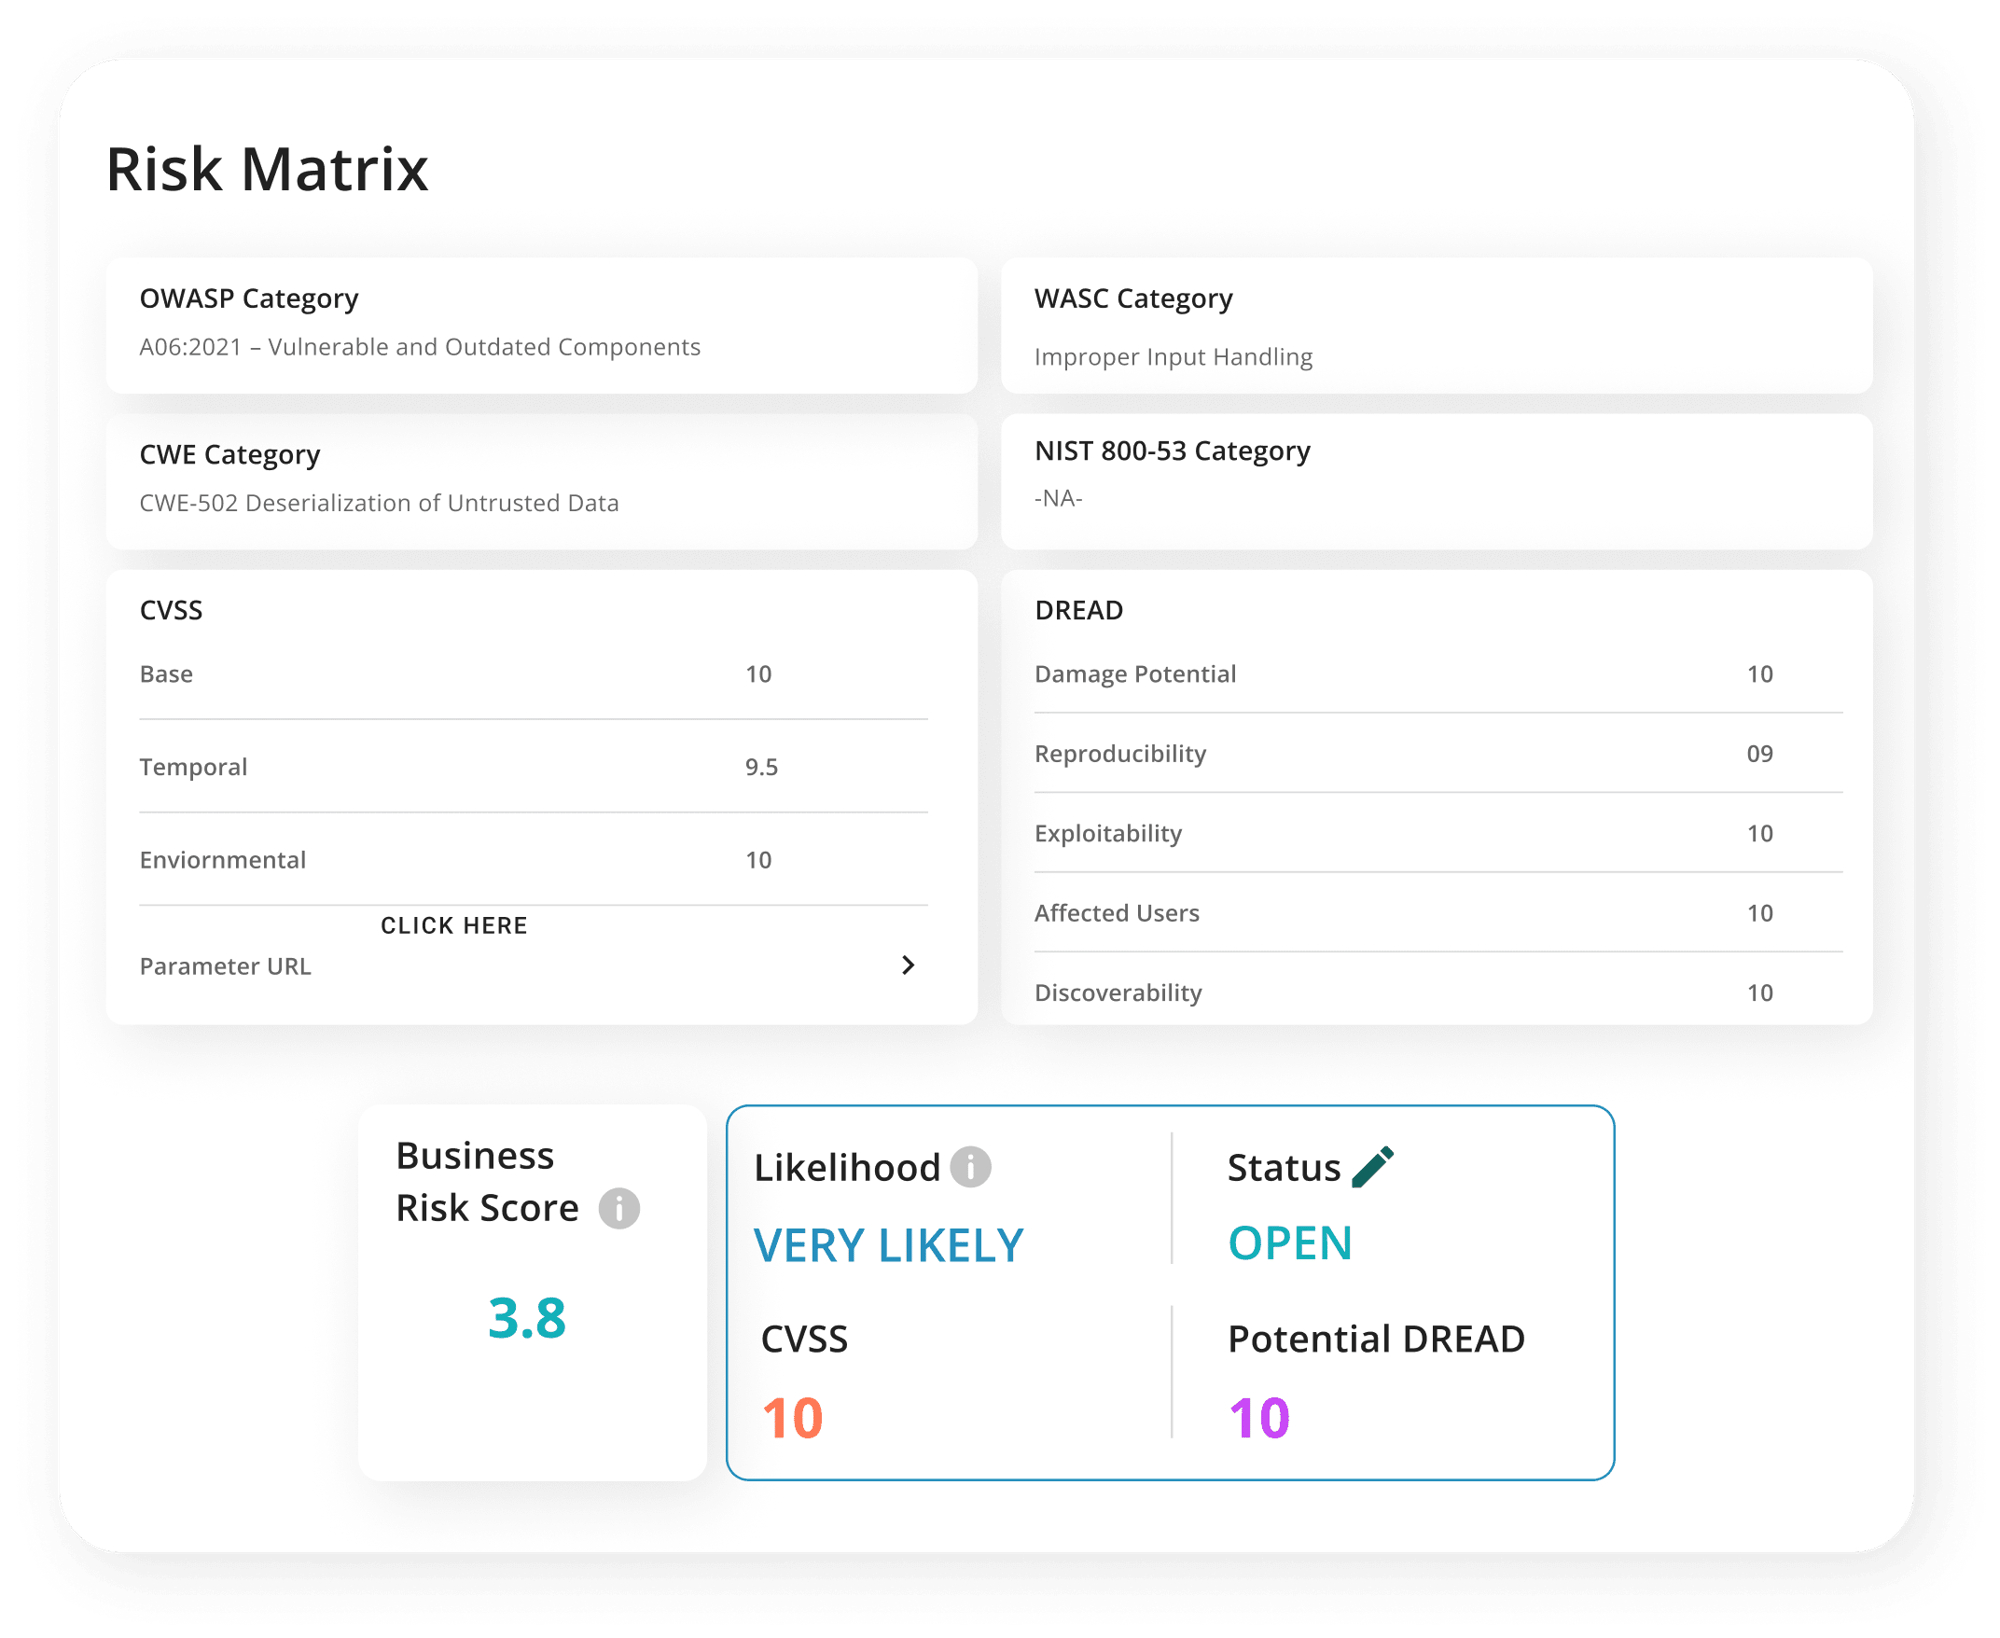The image size is (2000, 1638).
Task: Select the A06:2021 Vulnerable and Outdated Components text
Action: coord(420,347)
